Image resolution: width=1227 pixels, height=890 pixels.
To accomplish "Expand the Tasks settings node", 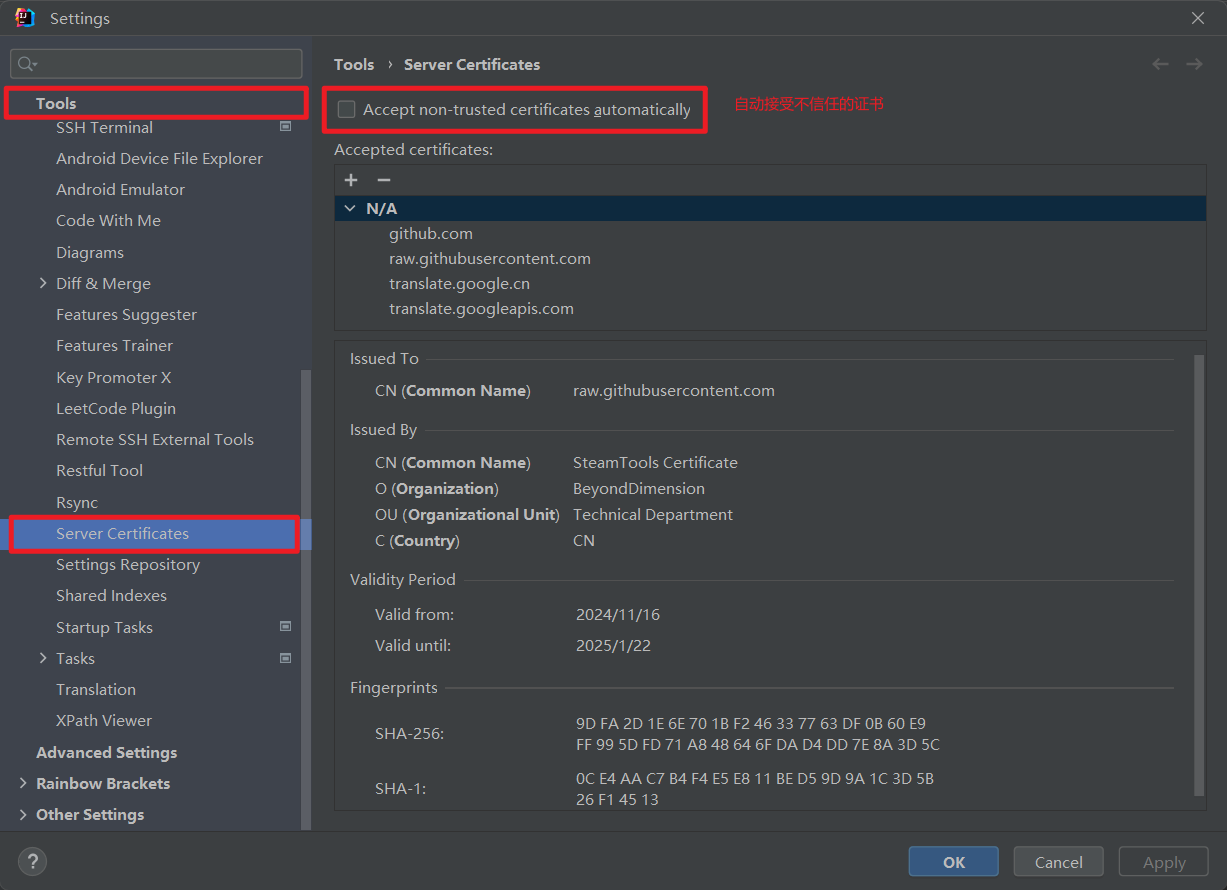I will (x=43, y=658).
